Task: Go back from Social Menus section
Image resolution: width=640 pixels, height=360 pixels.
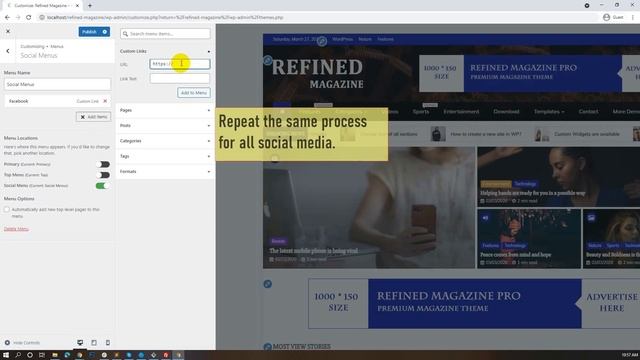Action: tap(8, 51)
